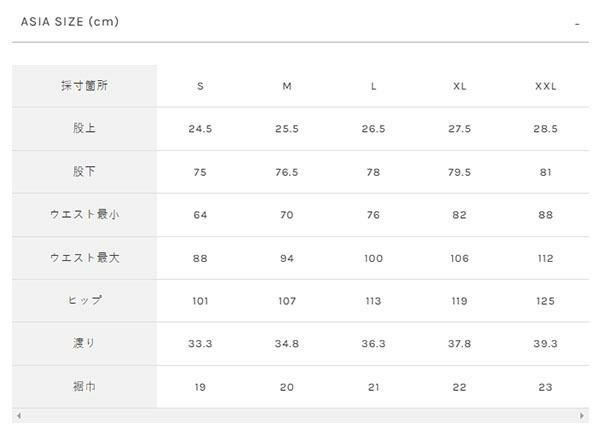This screenshot has height=429, width=600.
Task: Select the S size column header
Action: pos(200,86)
